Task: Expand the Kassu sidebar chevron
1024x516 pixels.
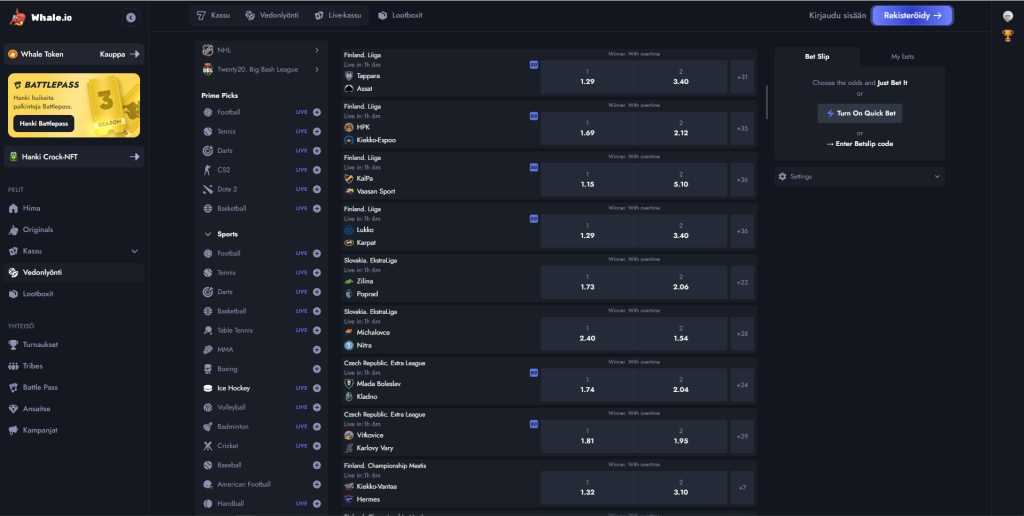Action: 134,251
